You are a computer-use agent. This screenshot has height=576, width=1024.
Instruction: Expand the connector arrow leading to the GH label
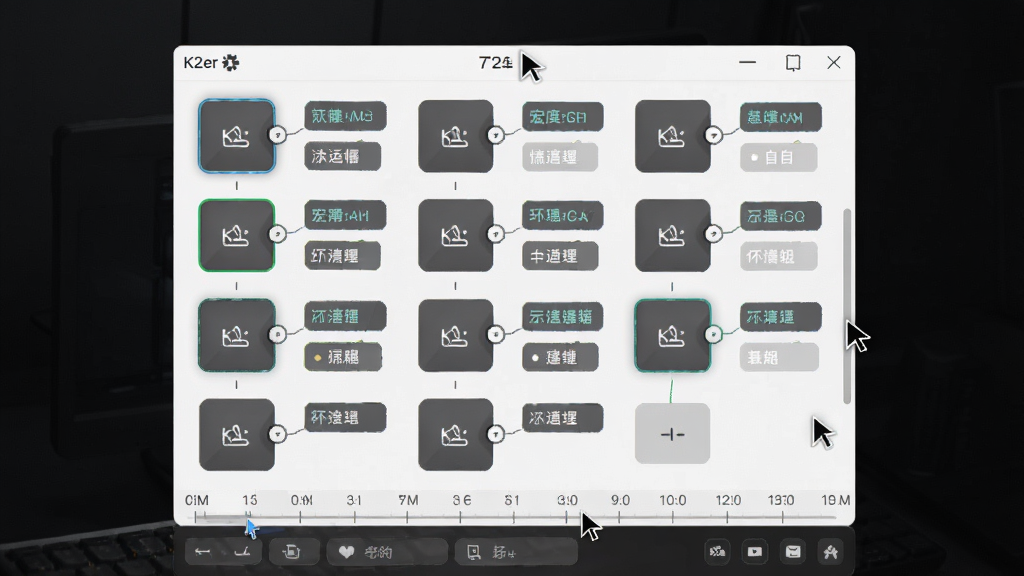496,135
